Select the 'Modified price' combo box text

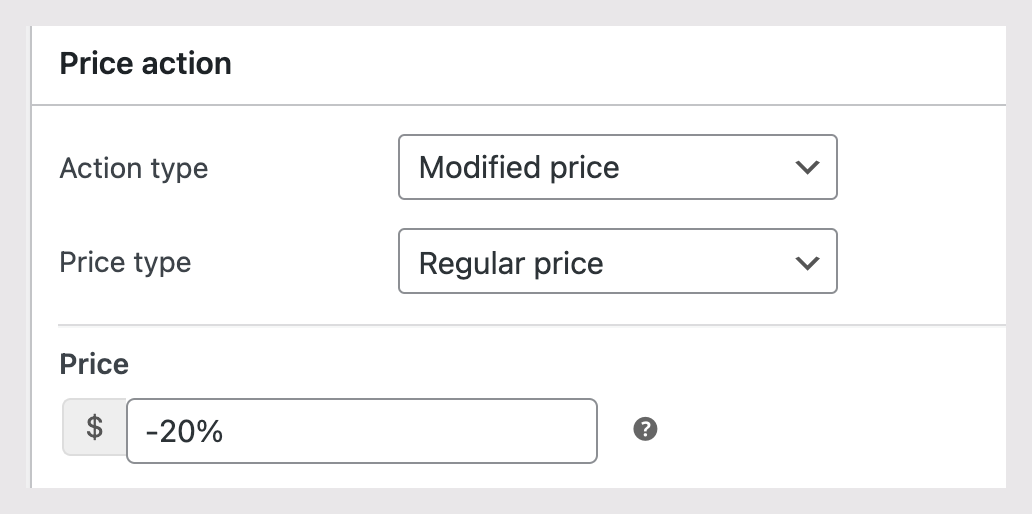click(x=519, y=168)
